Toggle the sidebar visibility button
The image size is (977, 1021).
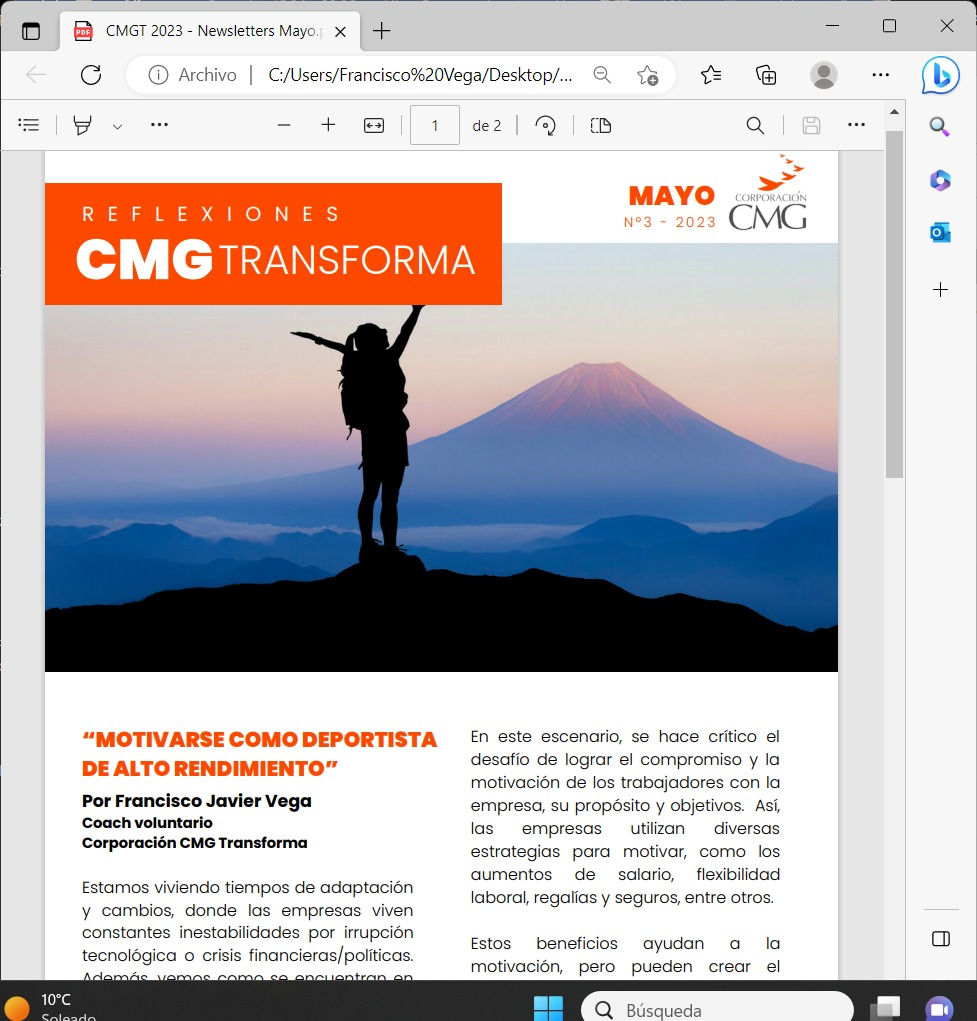(941, 938)
